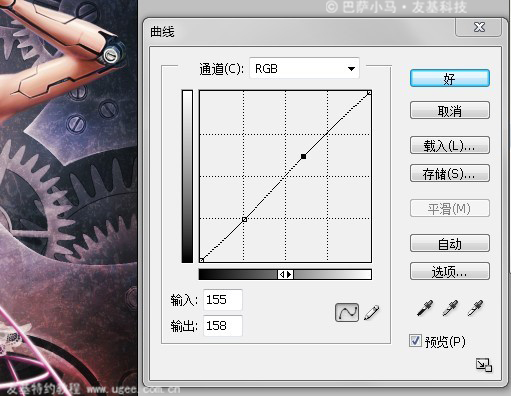Viewport: 511px width, 396px height.
Task: Close the Curves dialog window
Action: (x=479, y=27)
